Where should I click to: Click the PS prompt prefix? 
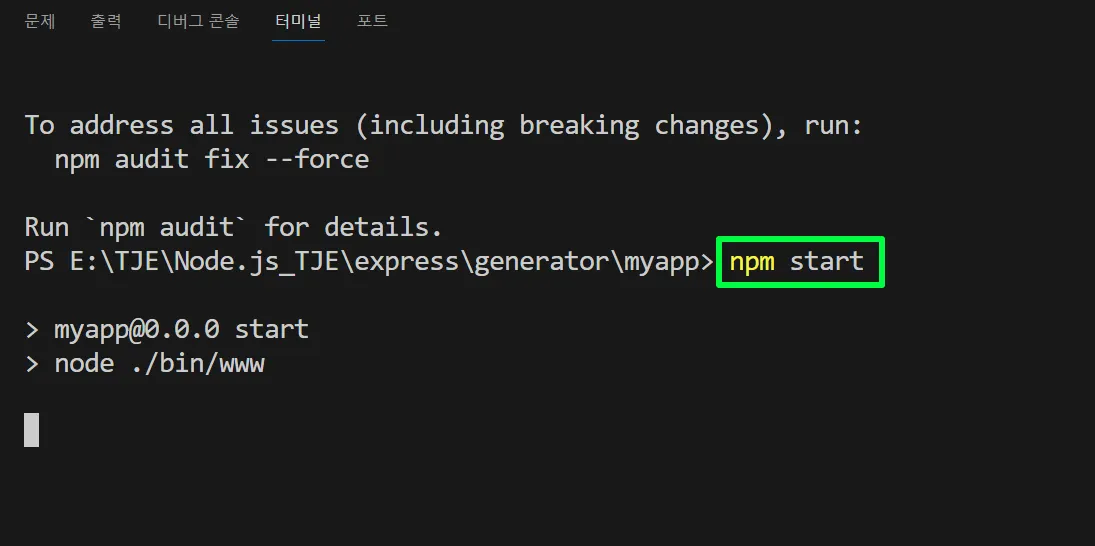(x=39, y=262)
